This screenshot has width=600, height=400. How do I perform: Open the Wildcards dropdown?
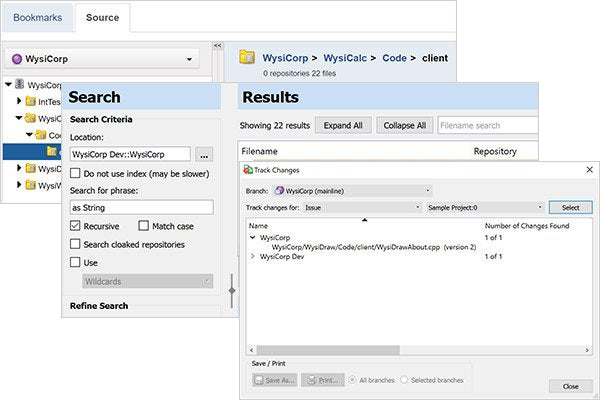(x=147, y=281)
